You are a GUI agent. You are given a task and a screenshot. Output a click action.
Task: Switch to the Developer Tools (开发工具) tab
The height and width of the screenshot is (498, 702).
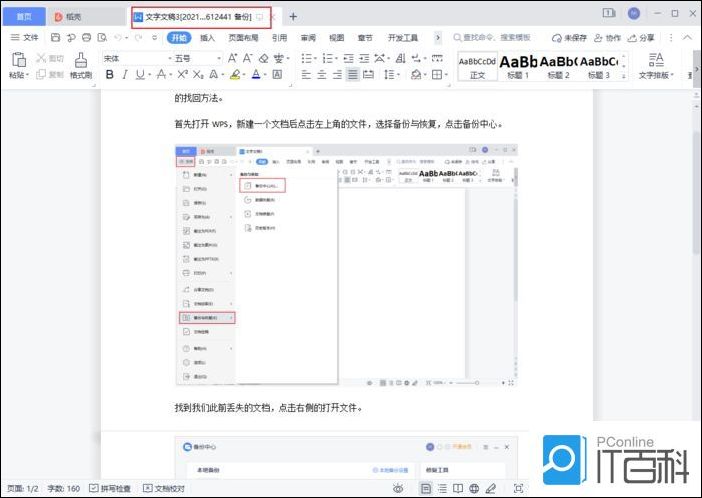pos(402,38)
